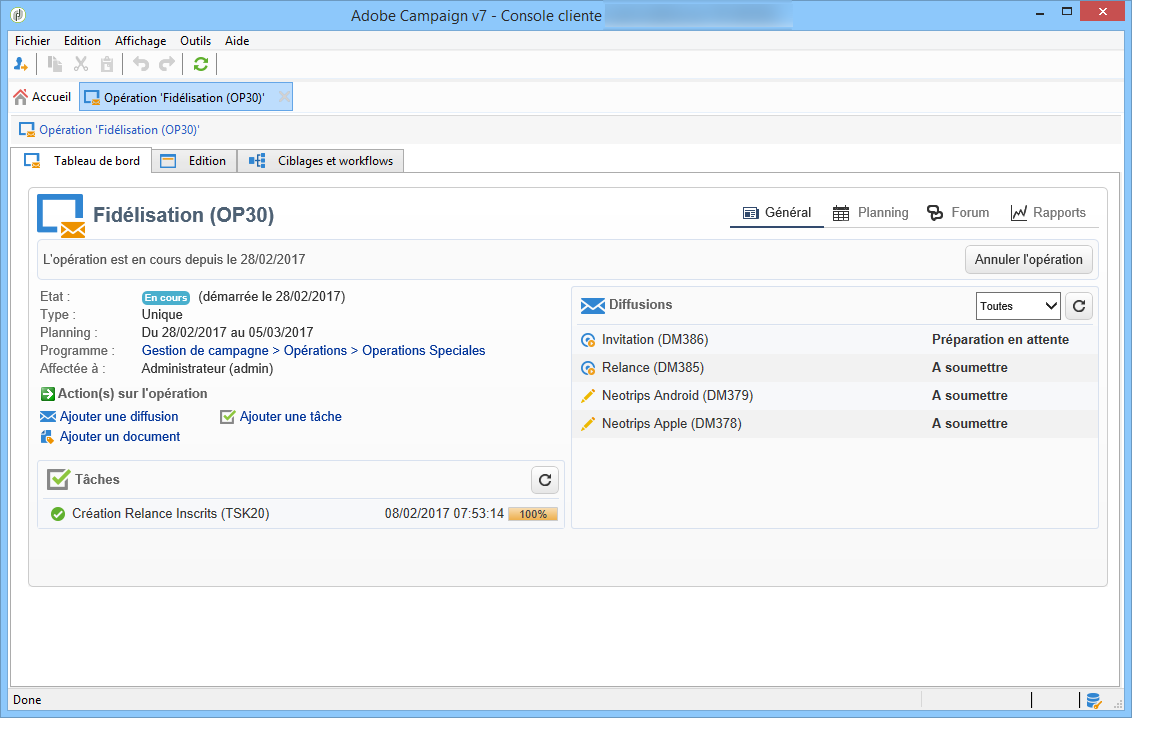
Task: Click Ajouter une diffusion link
Action: pyautogui.click(x=119, y=417)
